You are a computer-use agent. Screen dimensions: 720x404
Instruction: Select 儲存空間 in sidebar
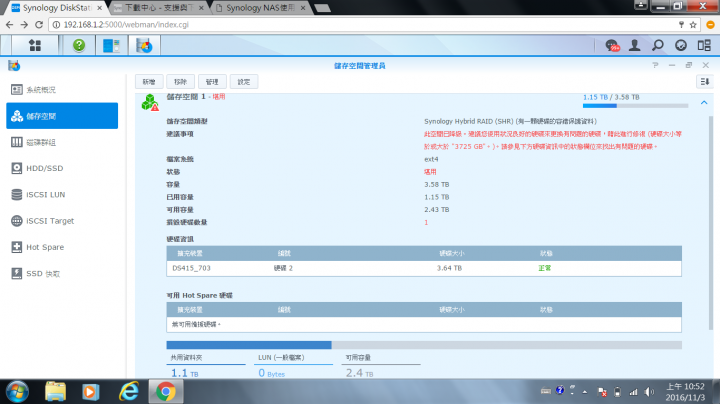[x=62, y=116]
